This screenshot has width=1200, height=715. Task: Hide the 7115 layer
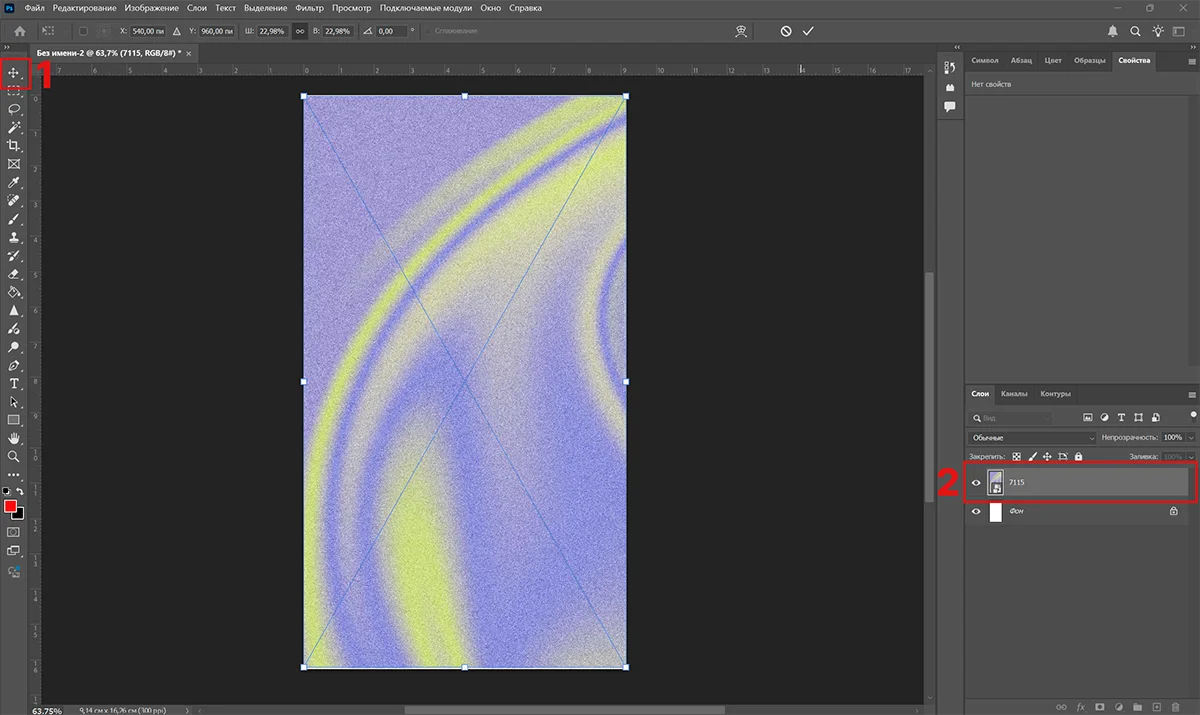[x=977, y=482]
